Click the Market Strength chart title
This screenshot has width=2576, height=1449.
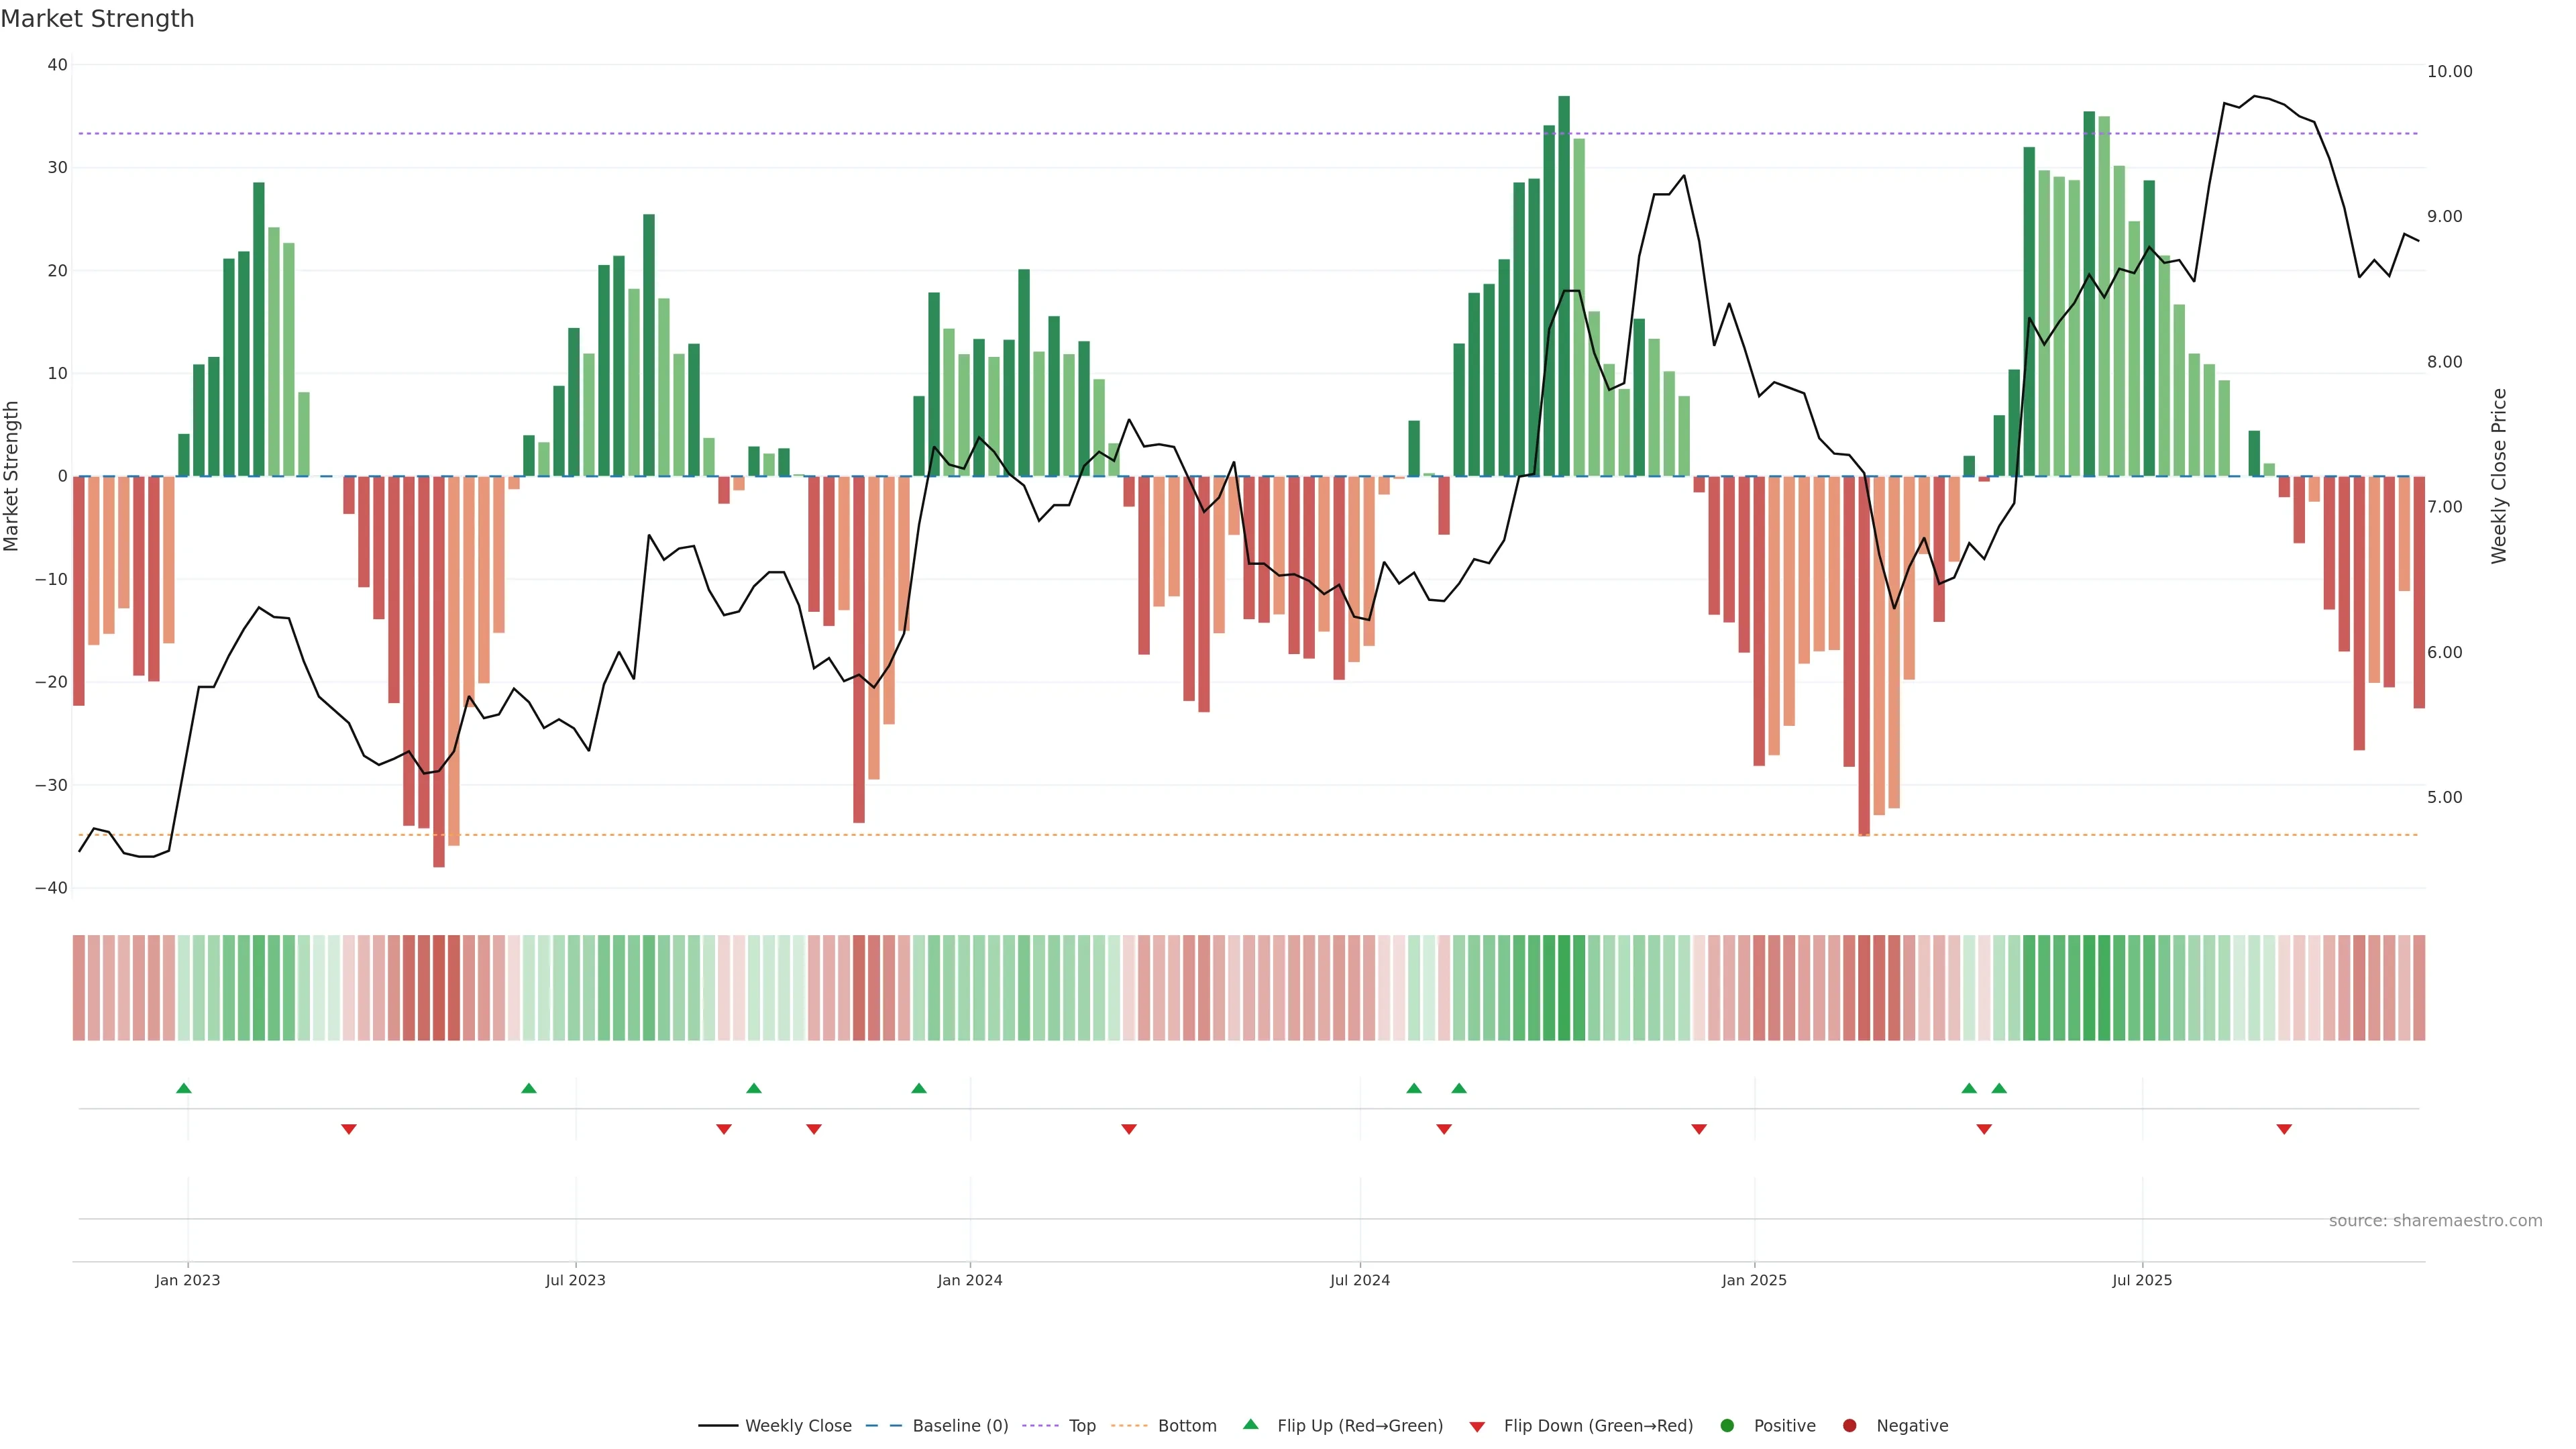[x=97, y=19]
